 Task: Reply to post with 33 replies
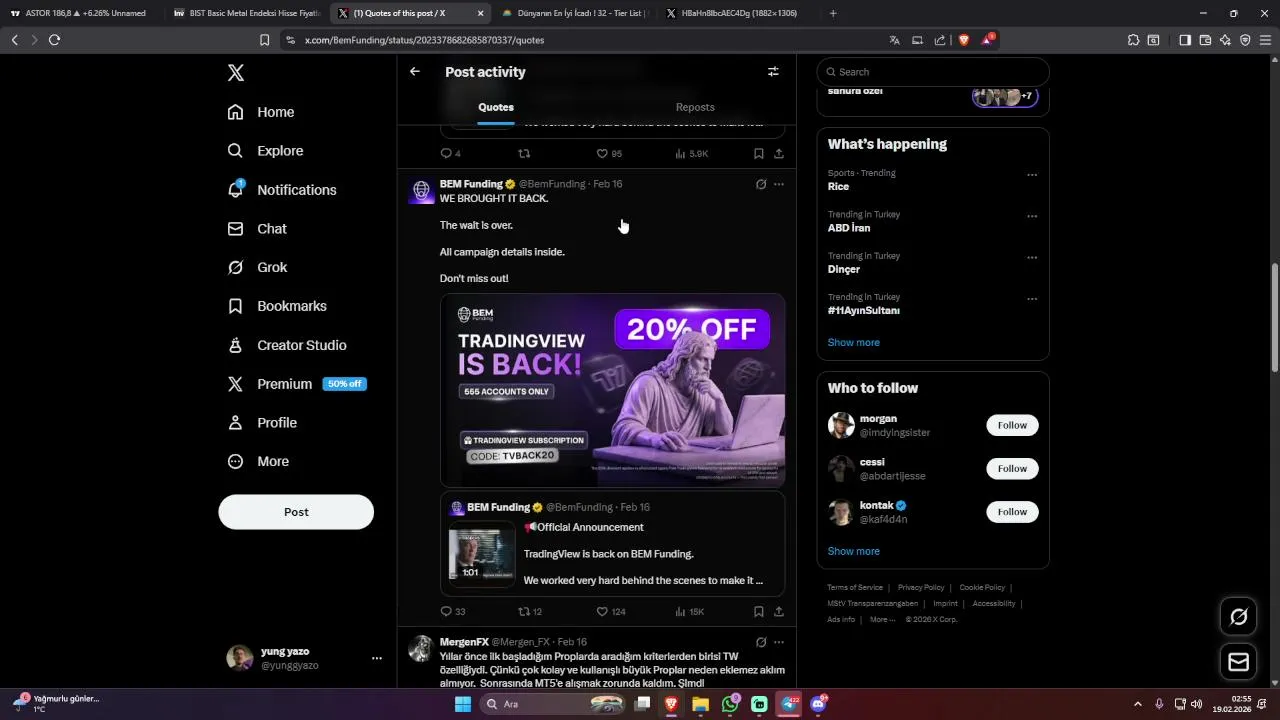pyautogui.click(x=453, y=611)
